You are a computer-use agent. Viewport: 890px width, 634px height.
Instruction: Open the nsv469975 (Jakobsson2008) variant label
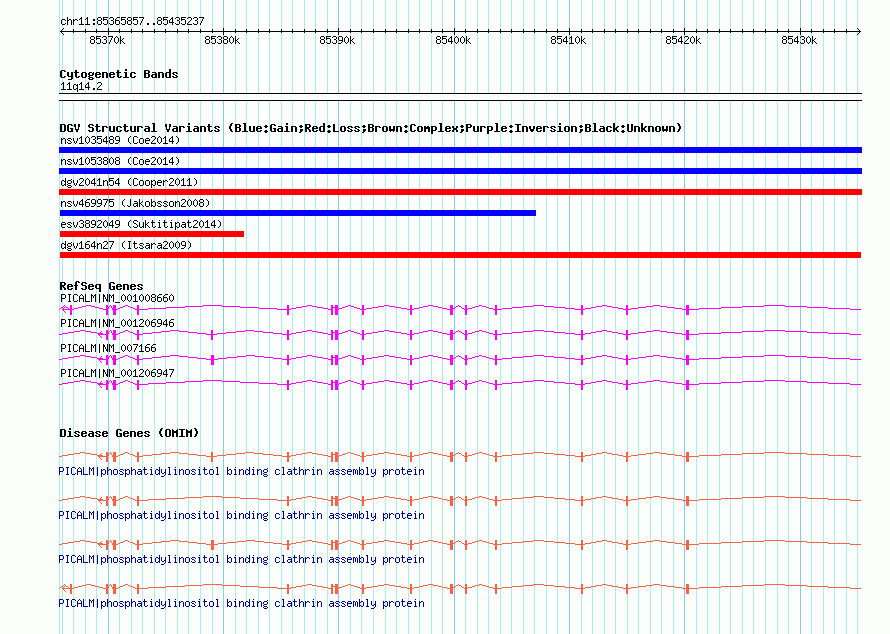click(135, 203)
